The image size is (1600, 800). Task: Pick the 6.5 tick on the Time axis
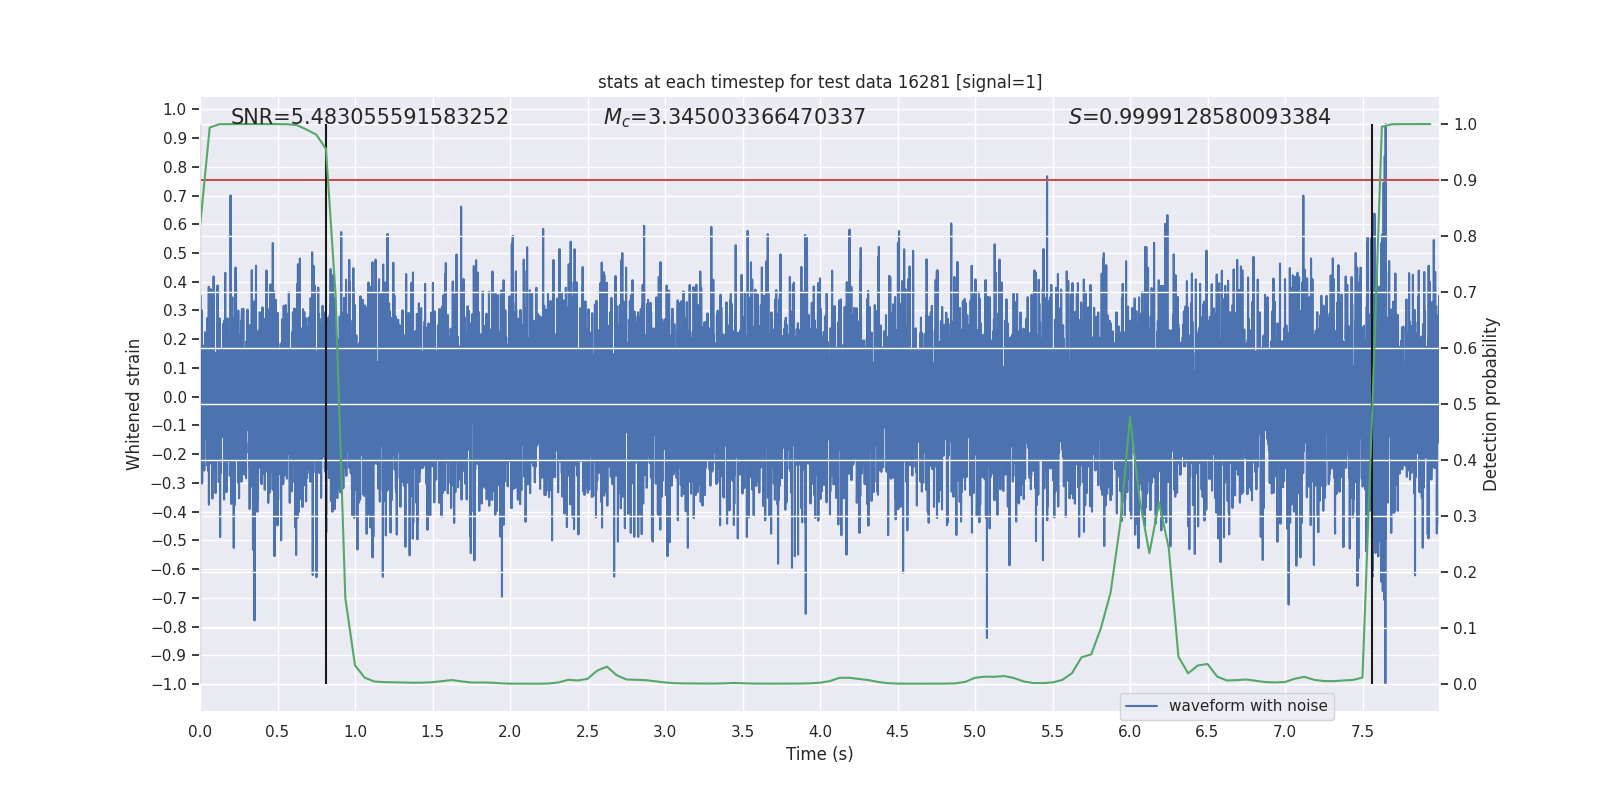pos(1207,731)
